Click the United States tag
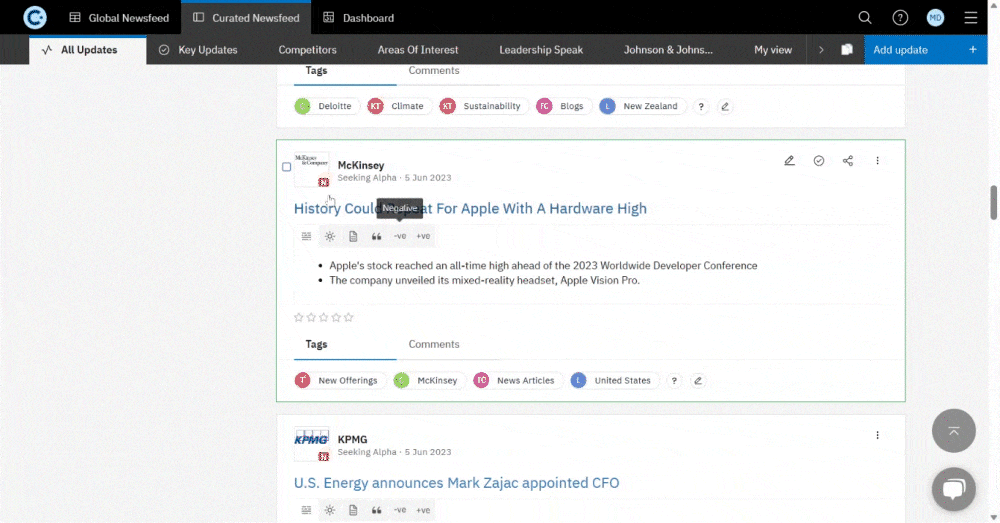The height and width of the screenshot is (523, 1000). tap(615, 381)
